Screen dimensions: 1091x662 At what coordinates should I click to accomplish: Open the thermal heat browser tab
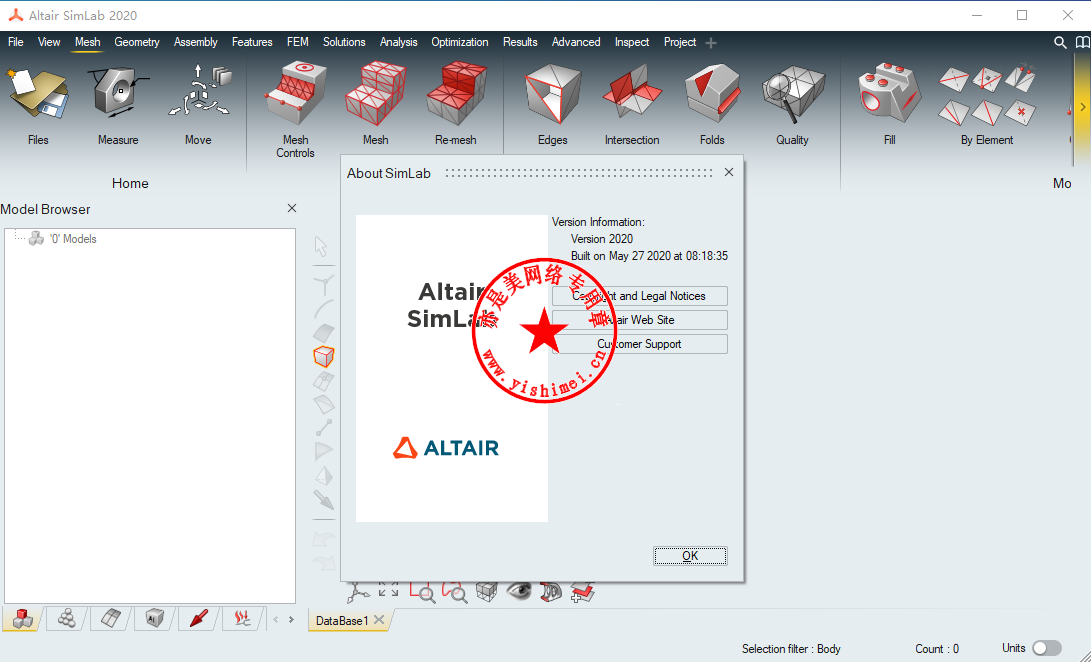point(242,618)
